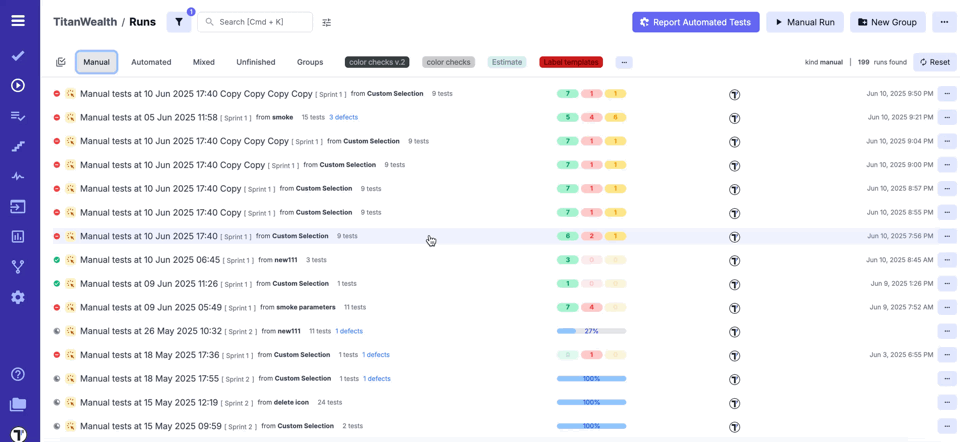Open the pulse activity icon in sidebar

click(x=18, y=177)
